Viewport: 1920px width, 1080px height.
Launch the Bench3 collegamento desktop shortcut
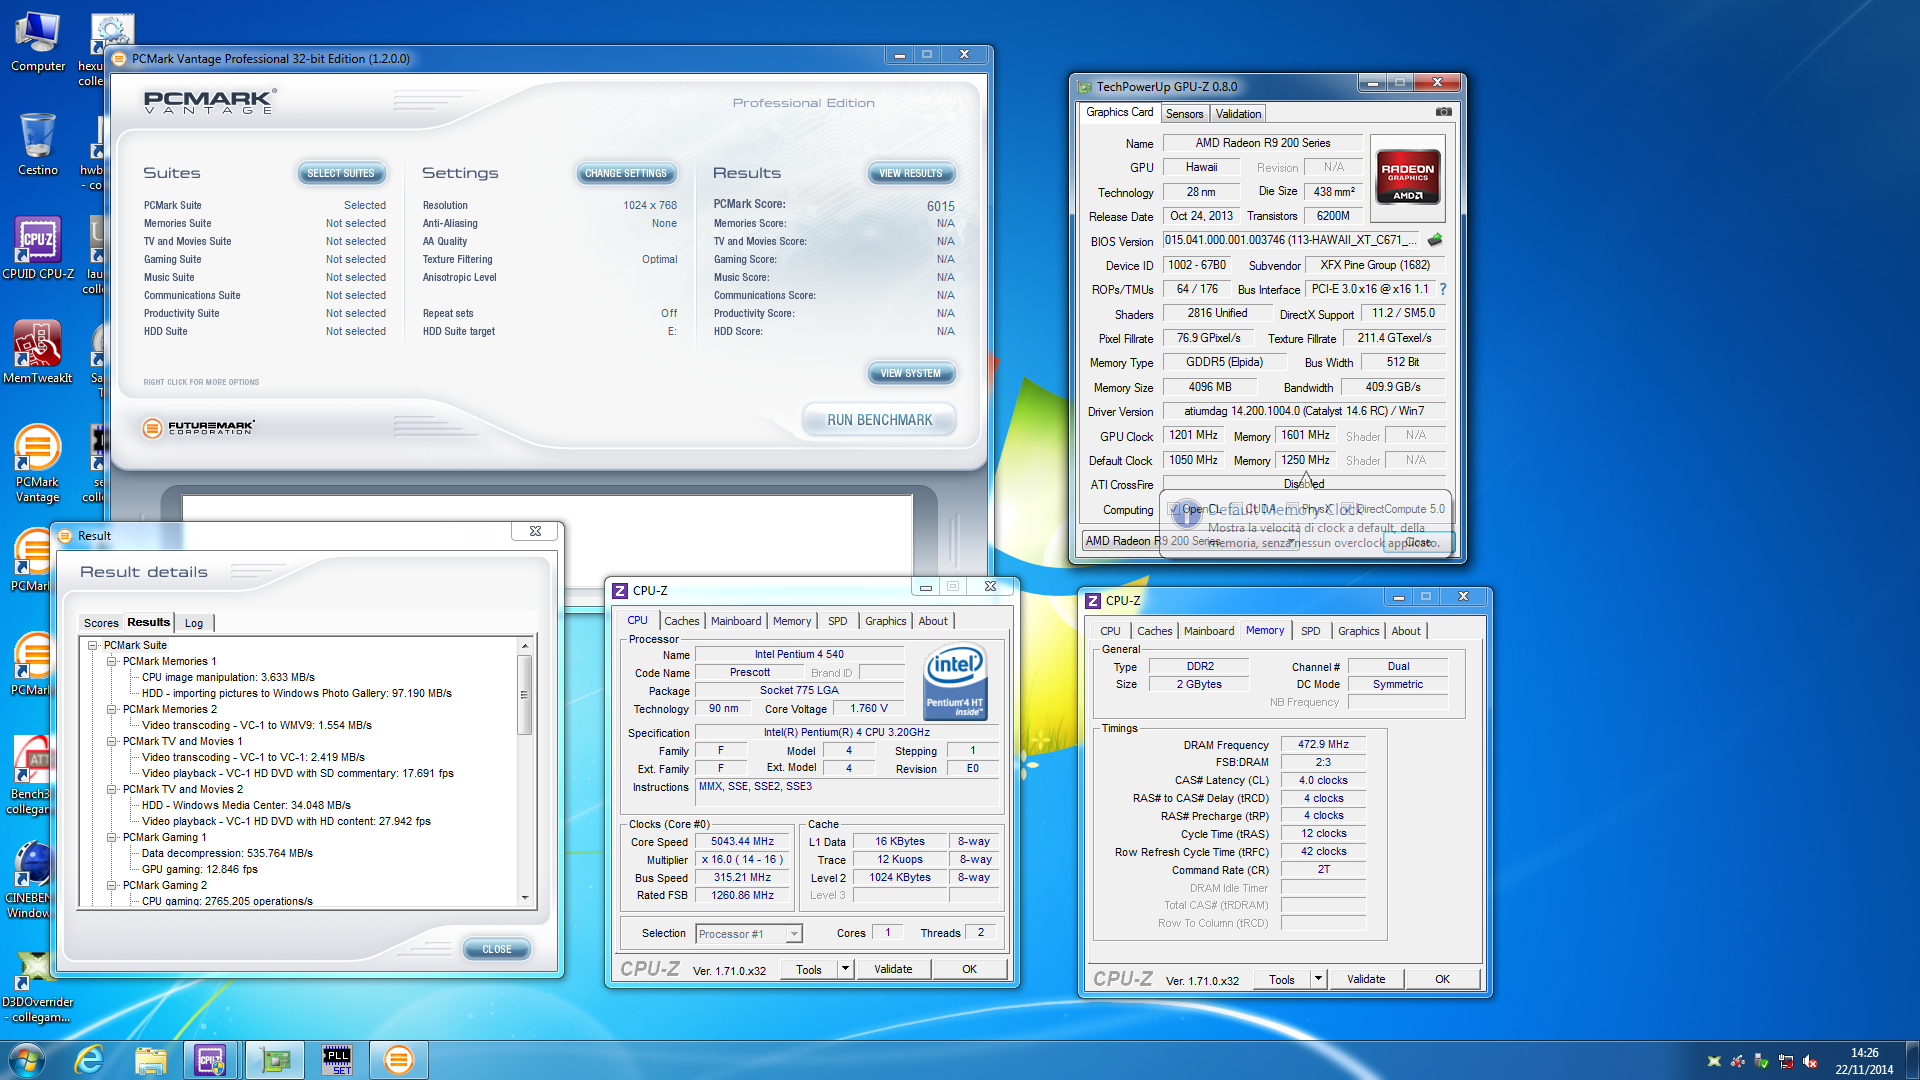[x=32, y=775]
